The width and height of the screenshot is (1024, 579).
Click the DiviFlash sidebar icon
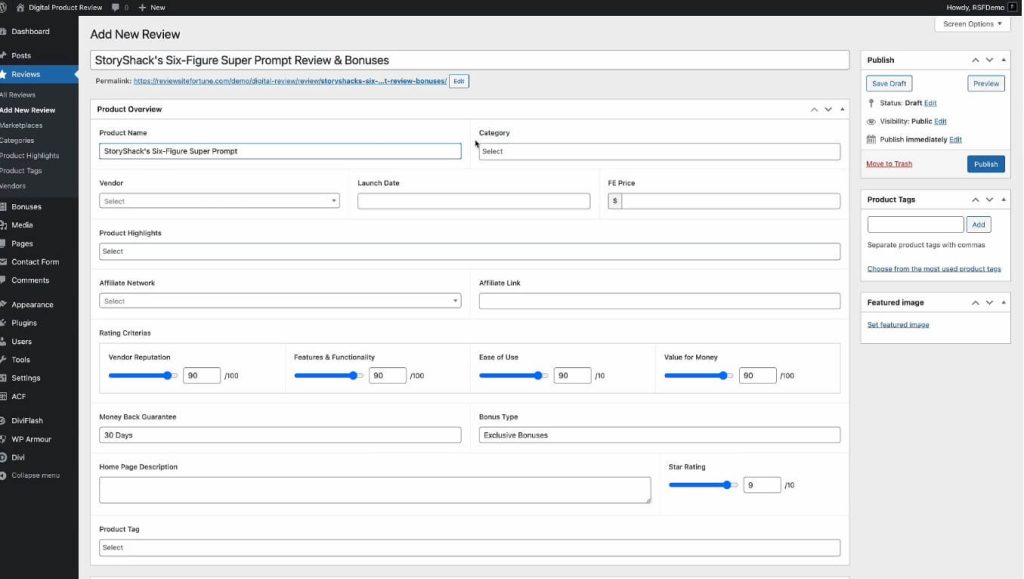(3, 420)
